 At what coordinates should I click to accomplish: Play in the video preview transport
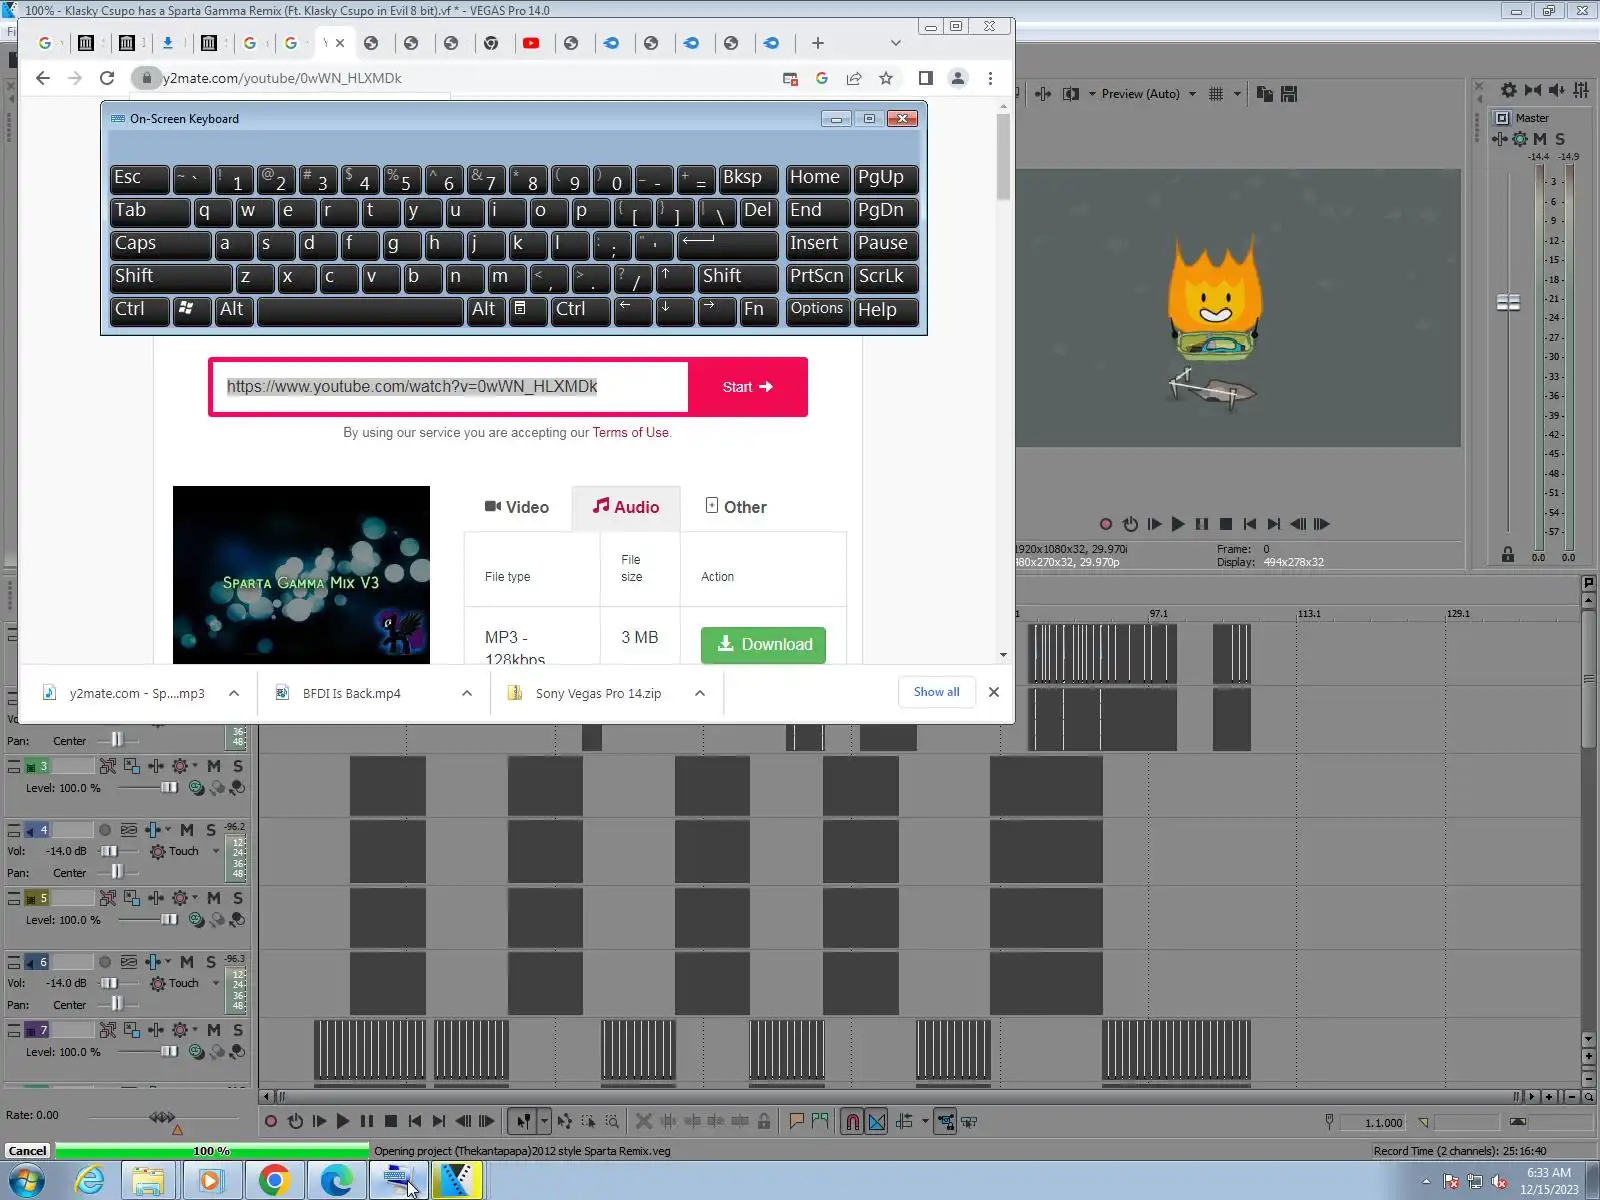point(1178,524)
